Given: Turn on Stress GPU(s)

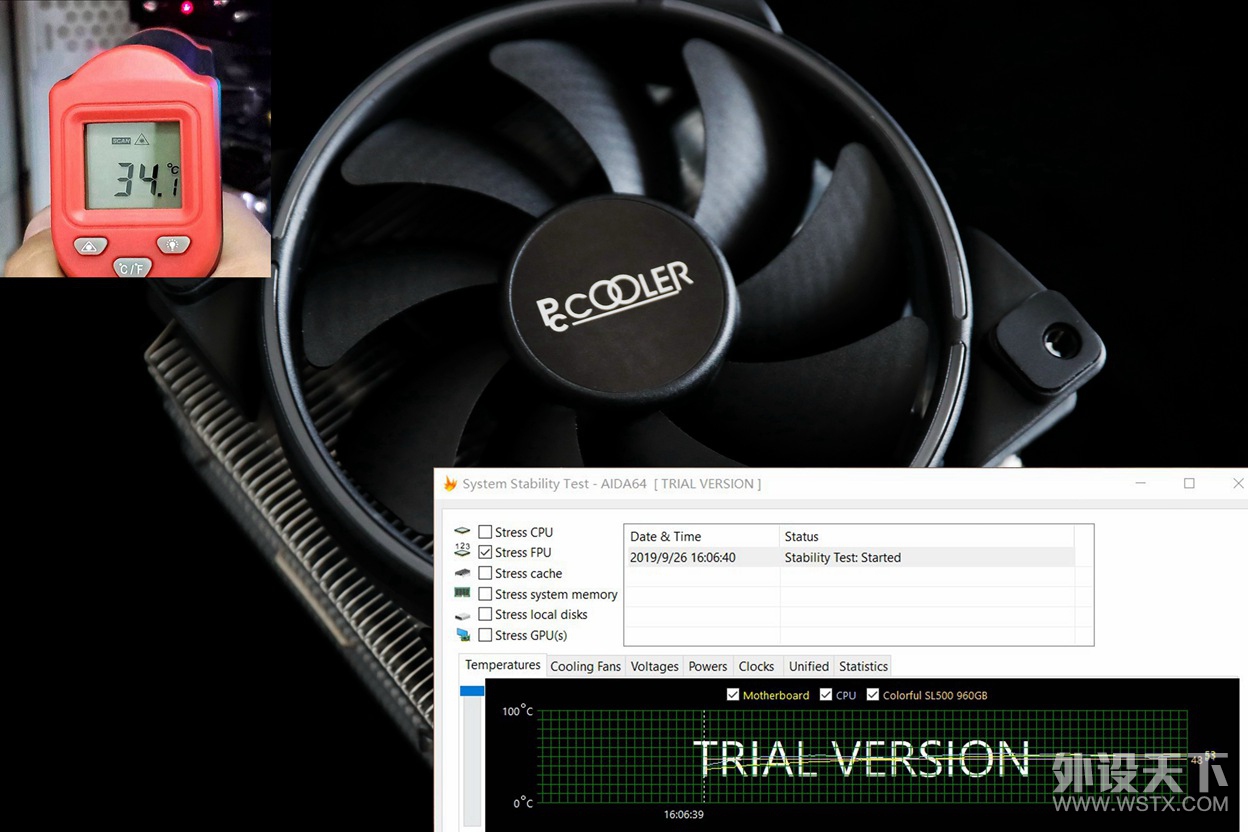Looking at the screenshot, I should tap(485, 635).
